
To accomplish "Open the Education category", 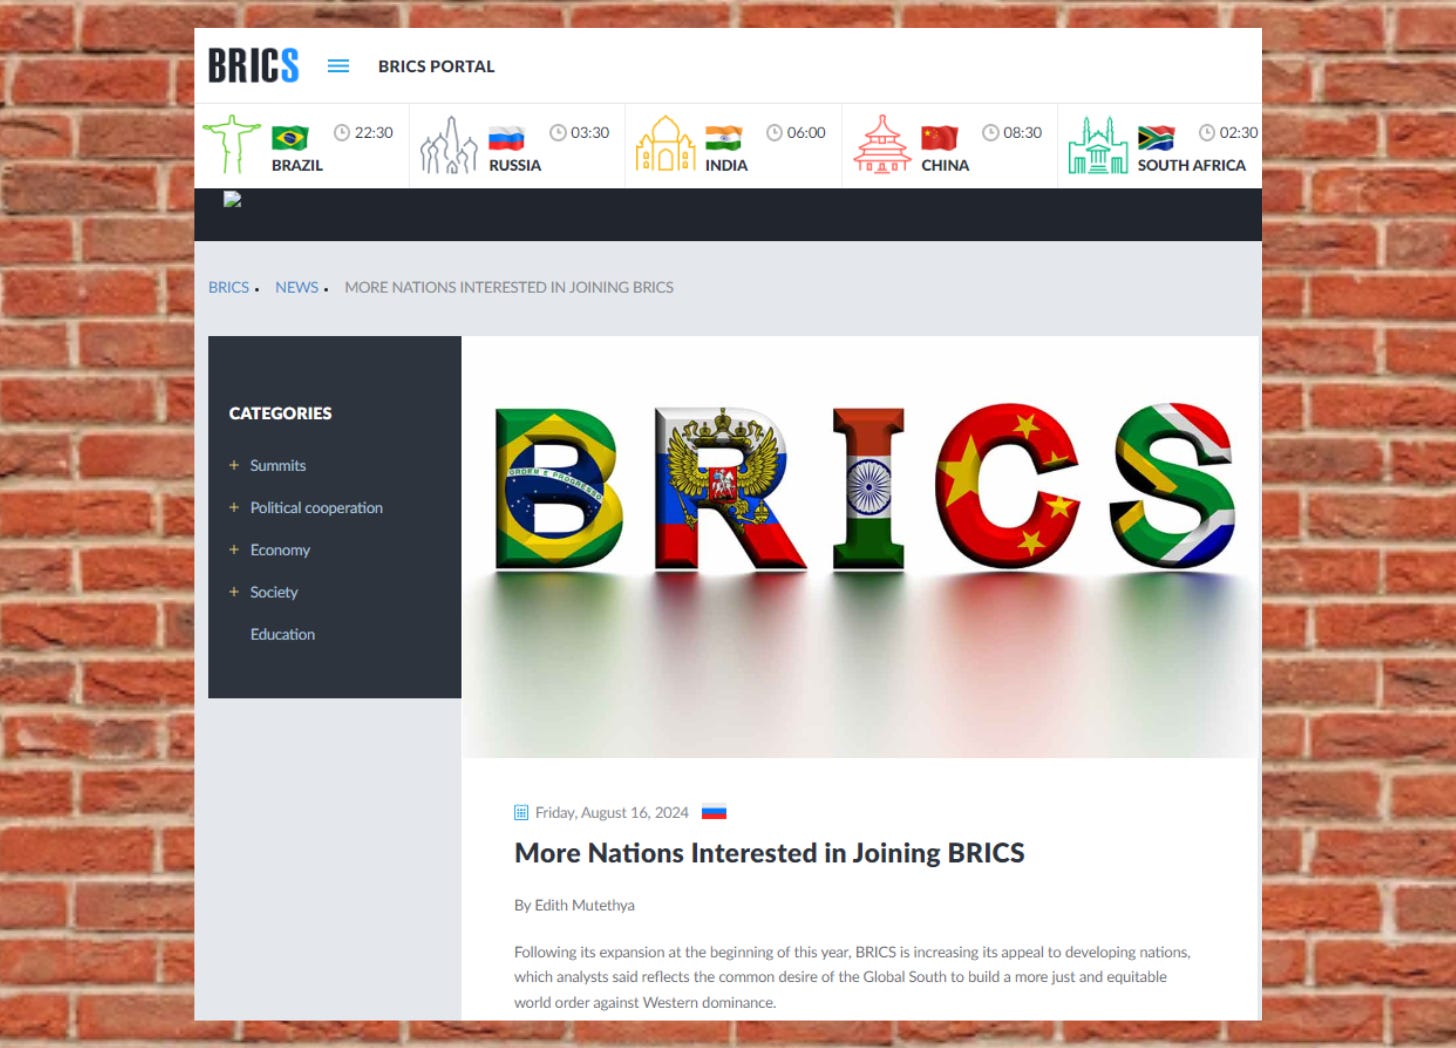I will 282,634.
